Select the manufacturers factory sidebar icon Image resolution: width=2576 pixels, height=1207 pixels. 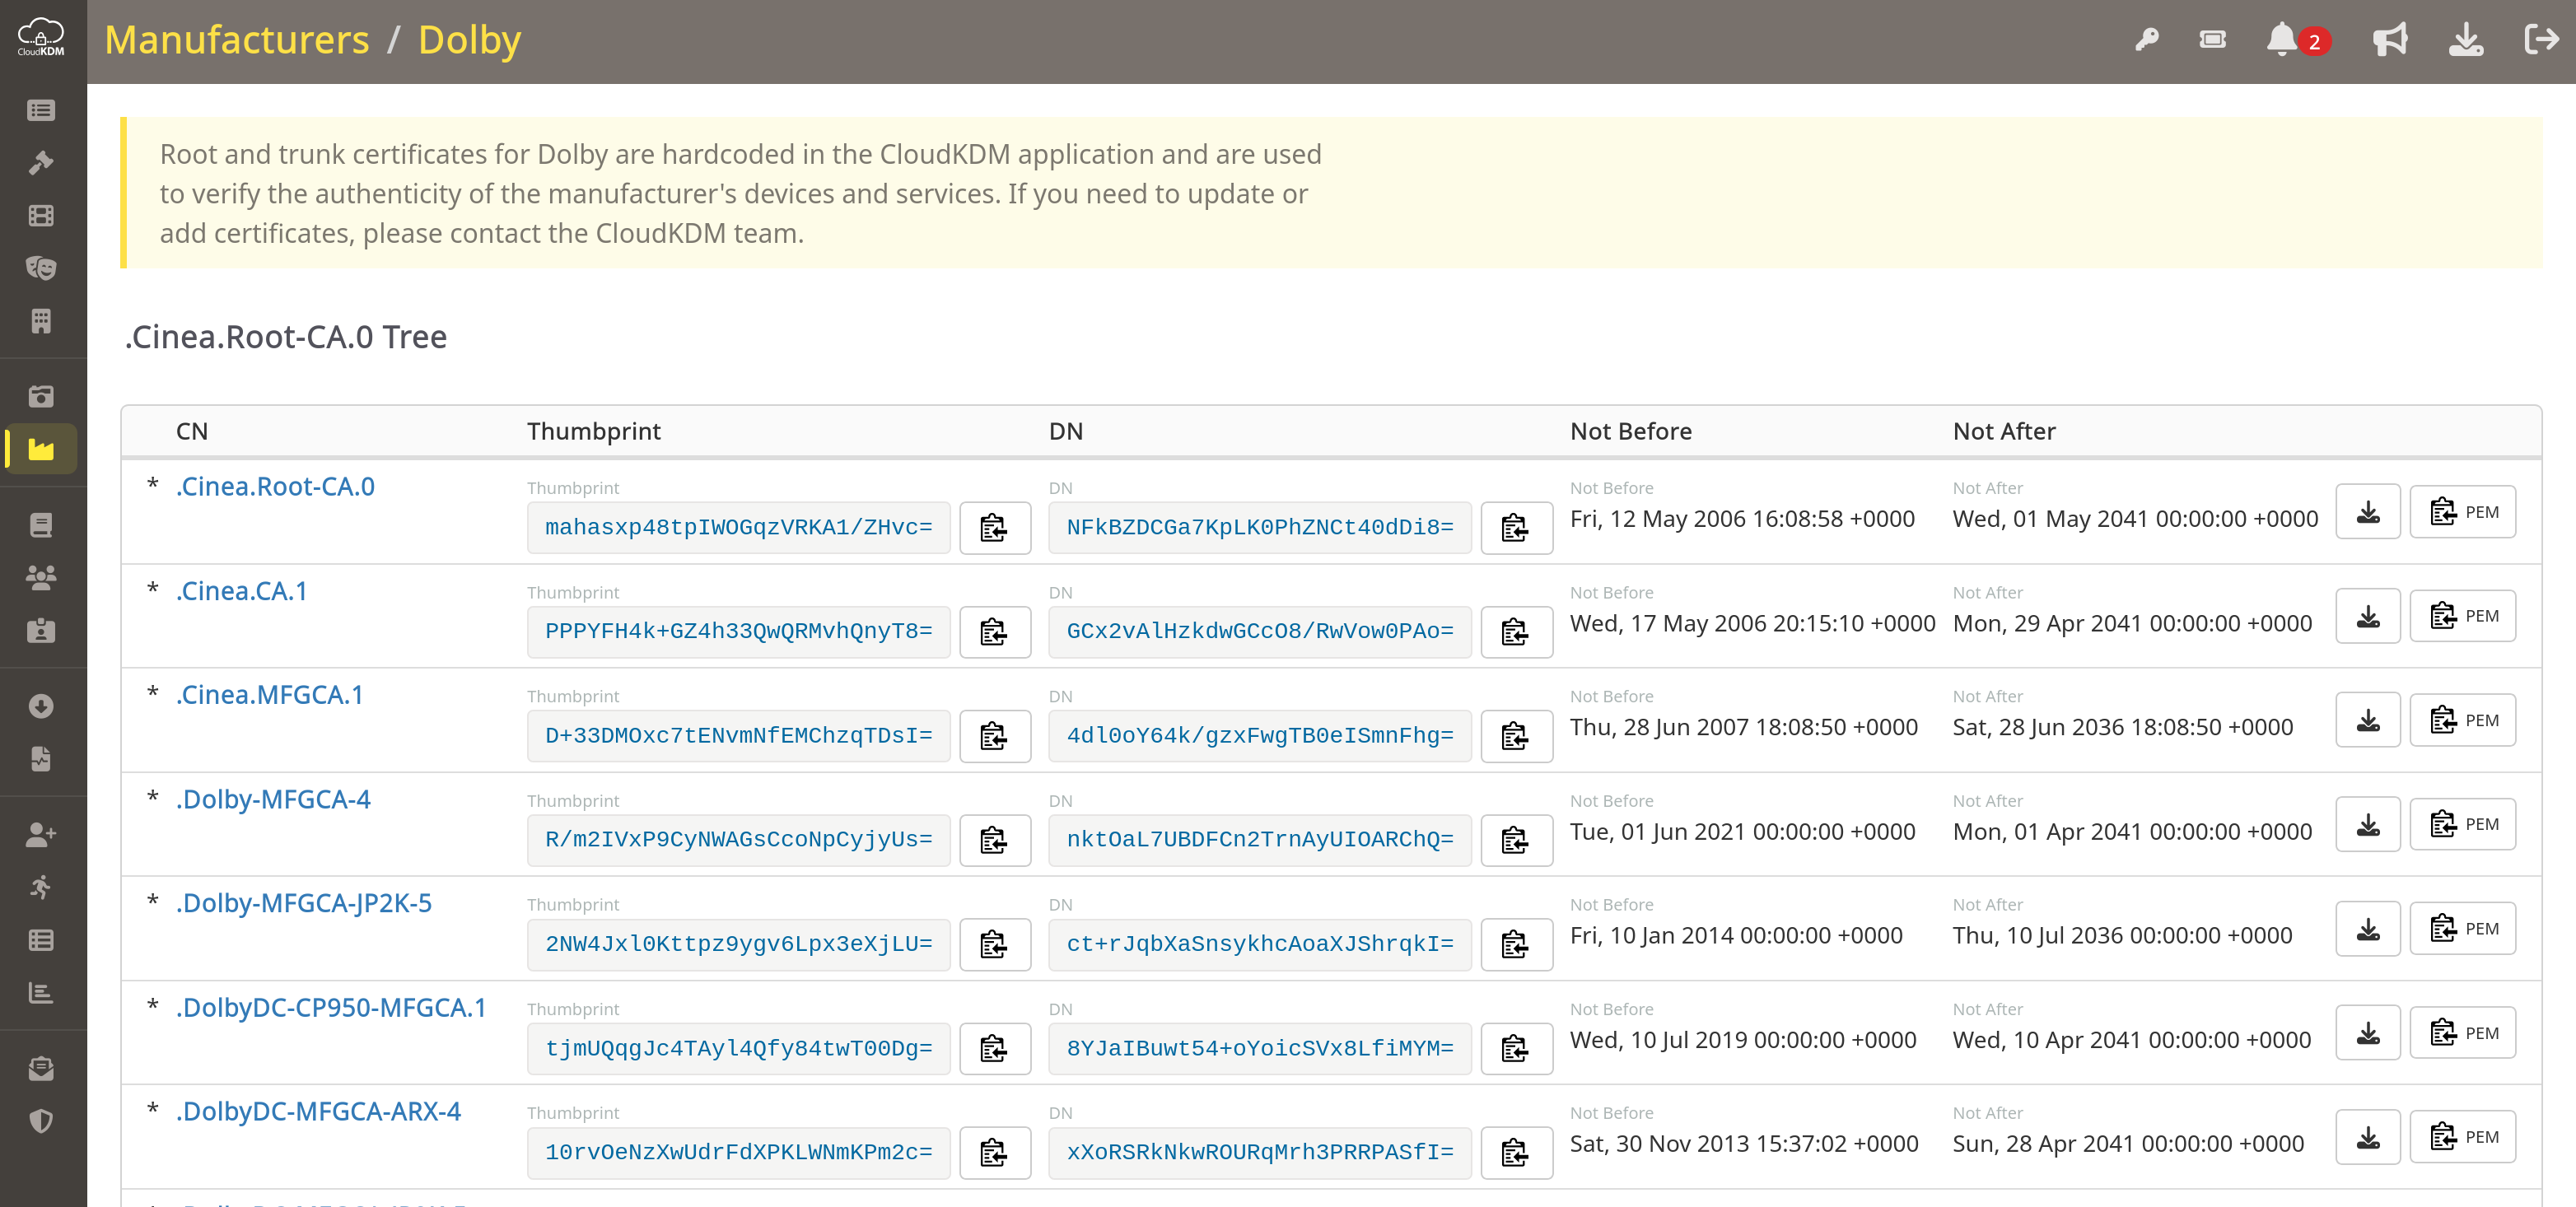tap(41, 449)
